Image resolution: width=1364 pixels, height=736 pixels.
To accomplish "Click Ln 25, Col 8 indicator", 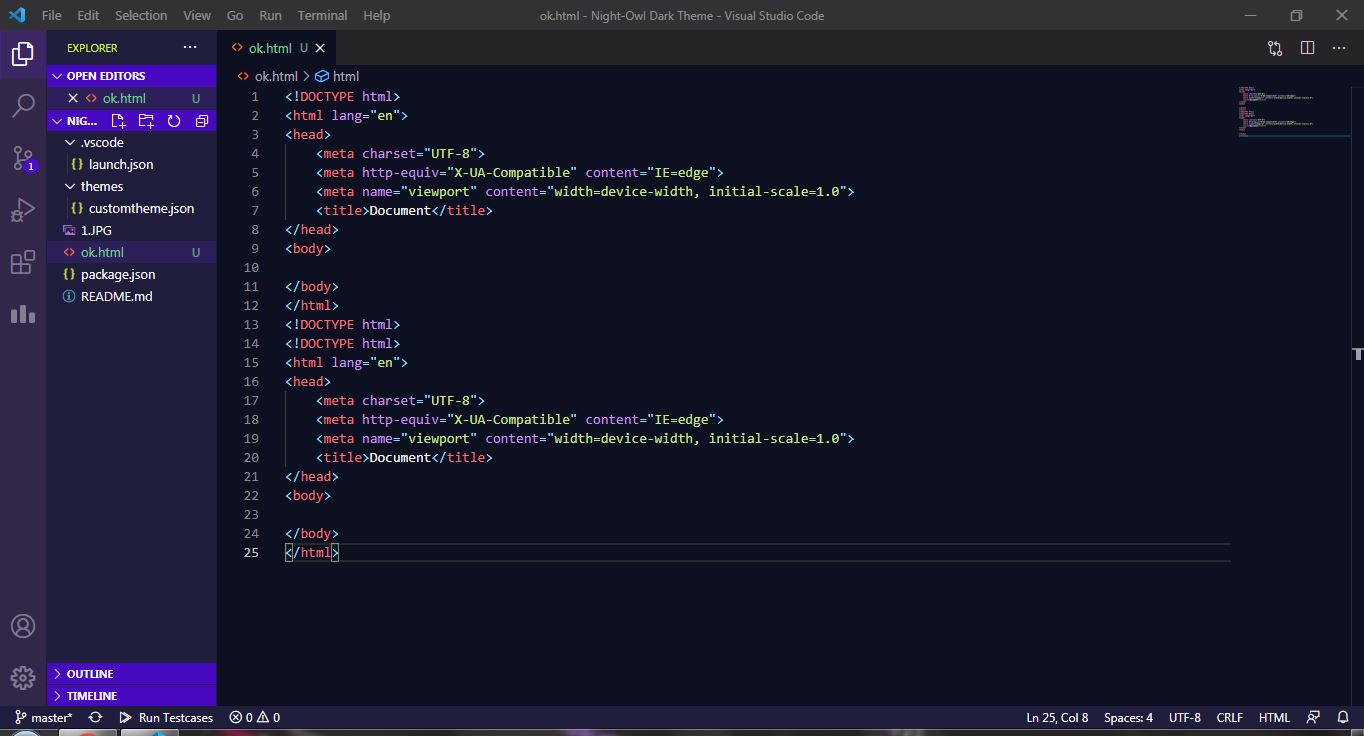I will point(1057,717).
